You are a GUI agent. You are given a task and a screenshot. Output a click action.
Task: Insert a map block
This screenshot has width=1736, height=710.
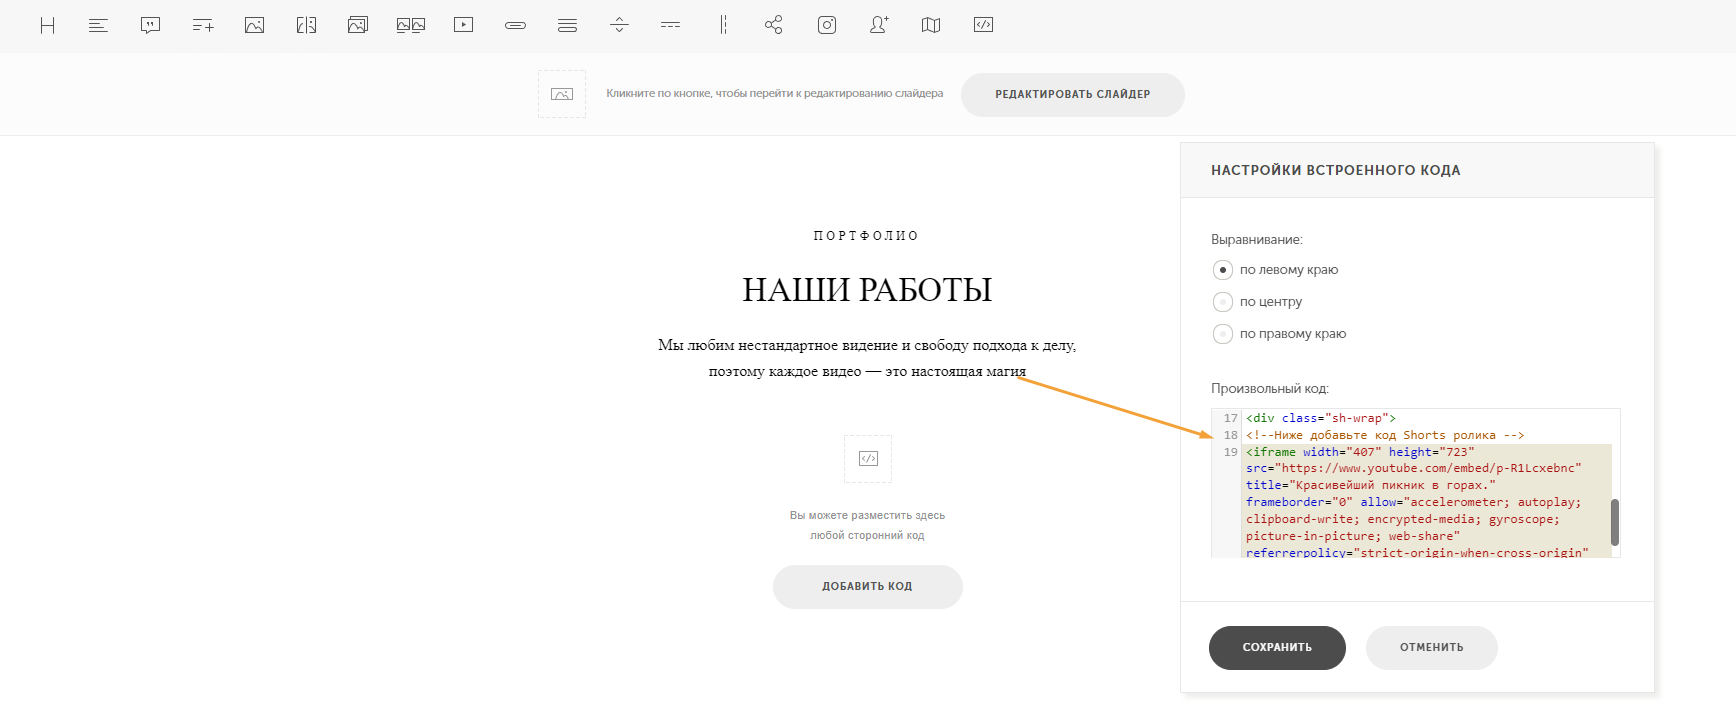tap(931, 25)
